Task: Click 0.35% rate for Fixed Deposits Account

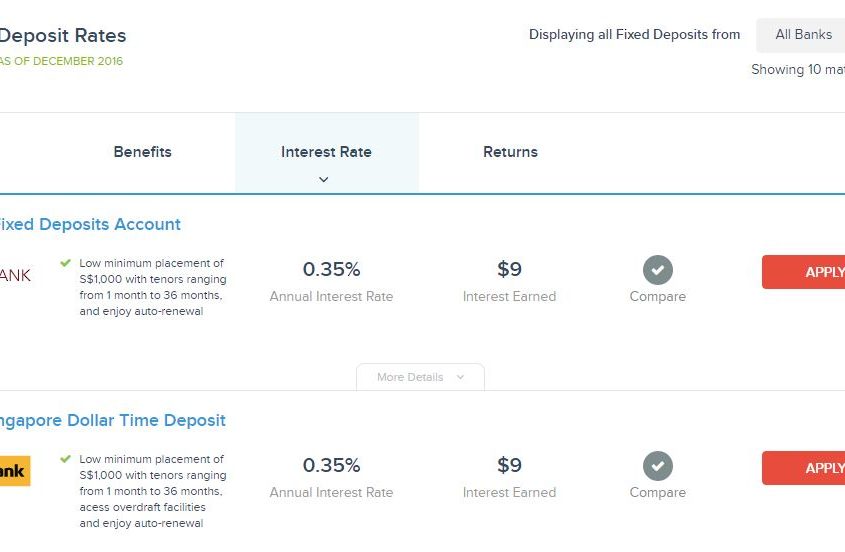Action: [331, 269]
